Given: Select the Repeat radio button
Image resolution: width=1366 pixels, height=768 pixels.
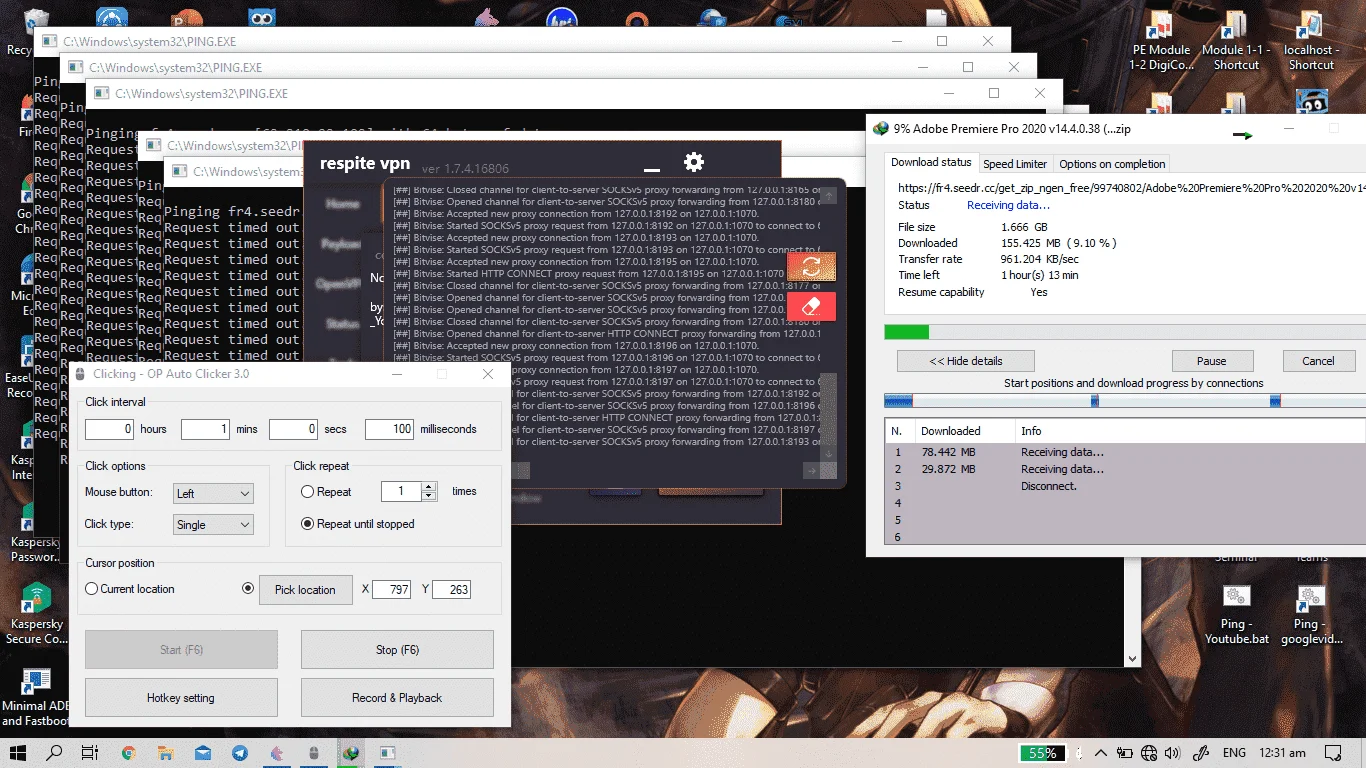Looking at the screenshot, I should [307, 491].
